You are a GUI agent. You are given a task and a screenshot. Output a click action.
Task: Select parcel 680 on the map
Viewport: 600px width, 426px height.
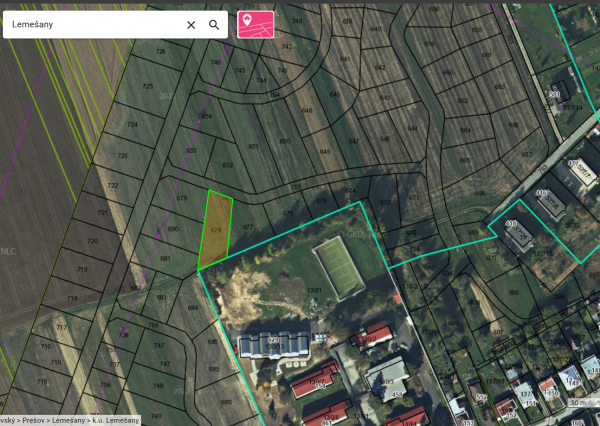(173, 229)
